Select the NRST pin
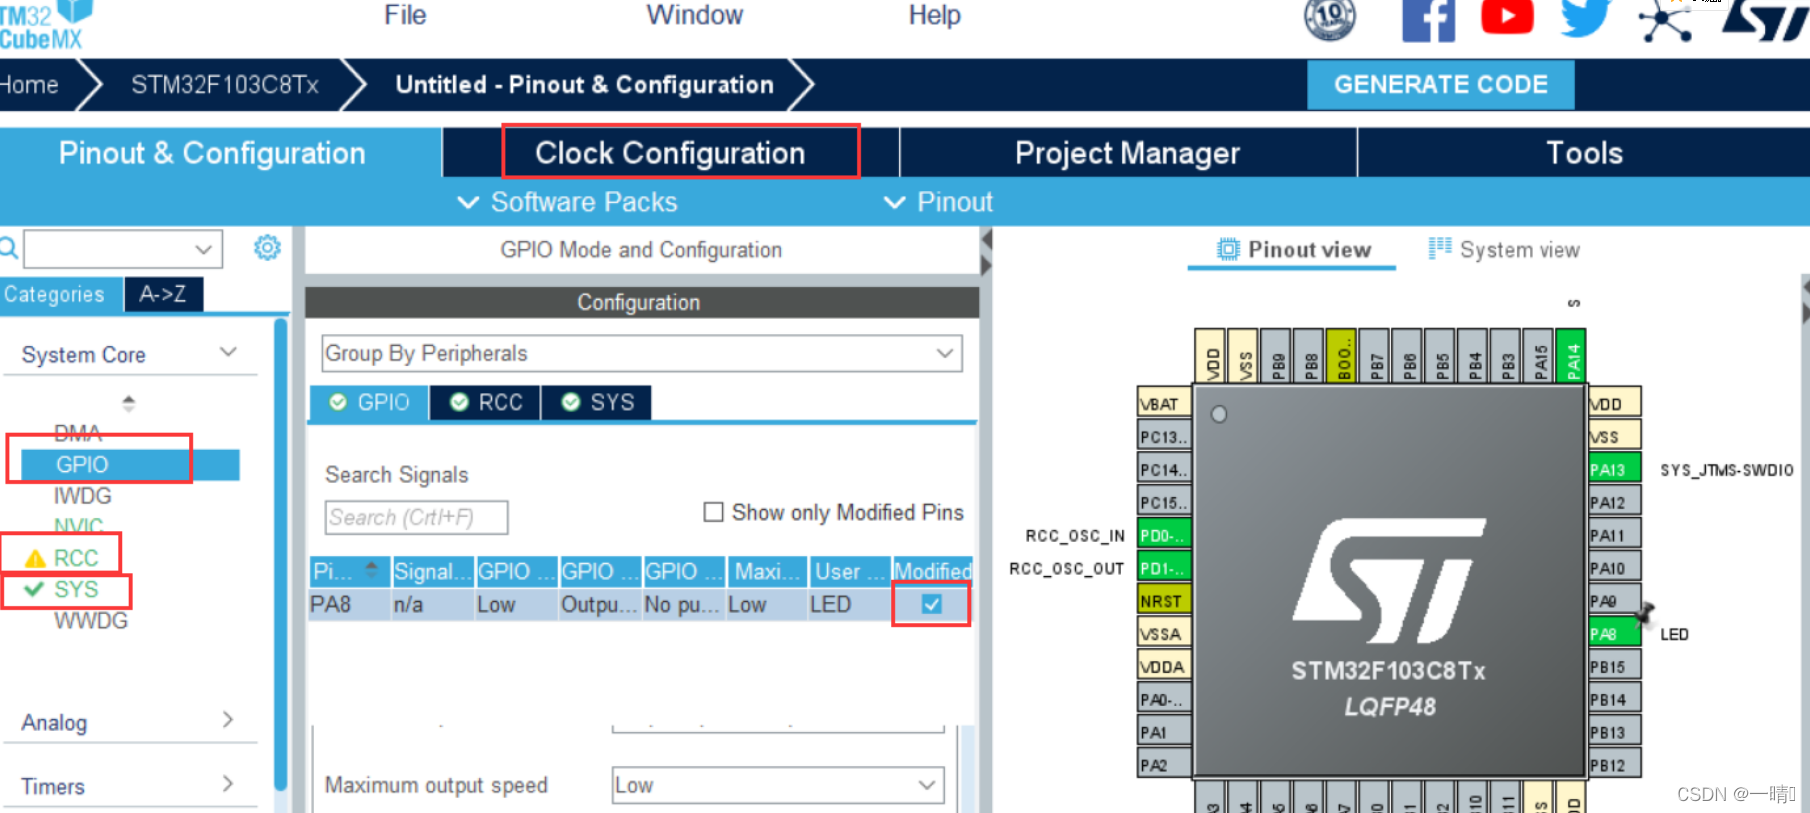Image resolution: width=1810 pixels, height=813 pixels. [x=1165, y=601]
